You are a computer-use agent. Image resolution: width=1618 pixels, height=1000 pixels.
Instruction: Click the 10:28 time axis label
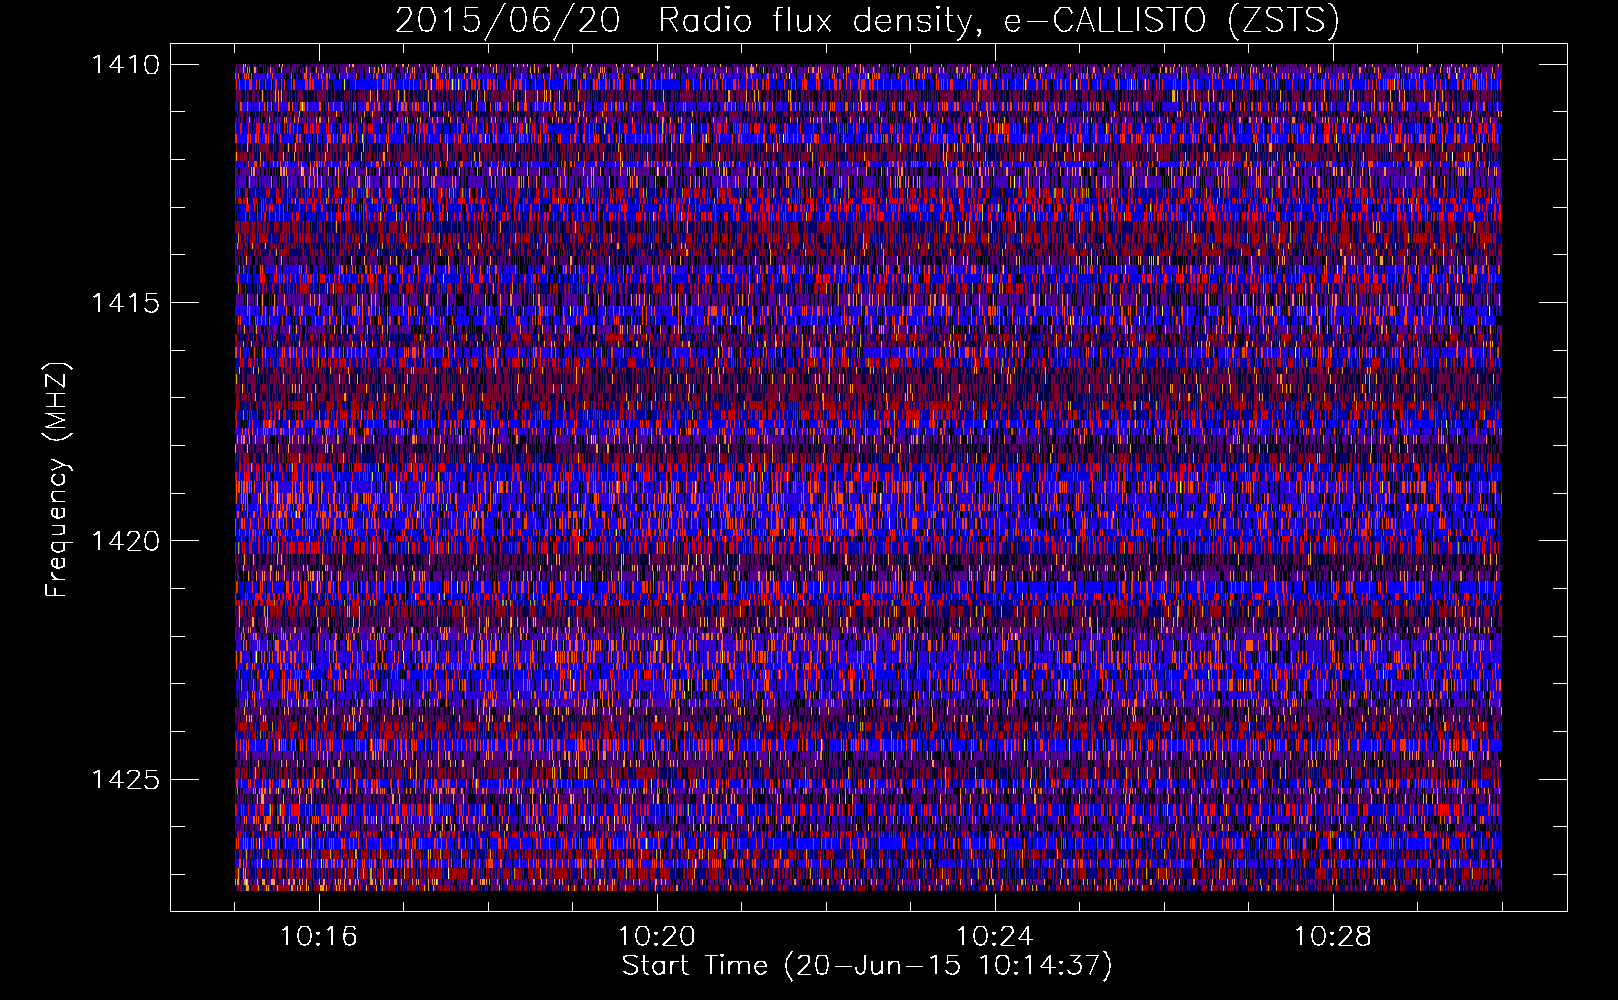click(x=1332, y=937)
